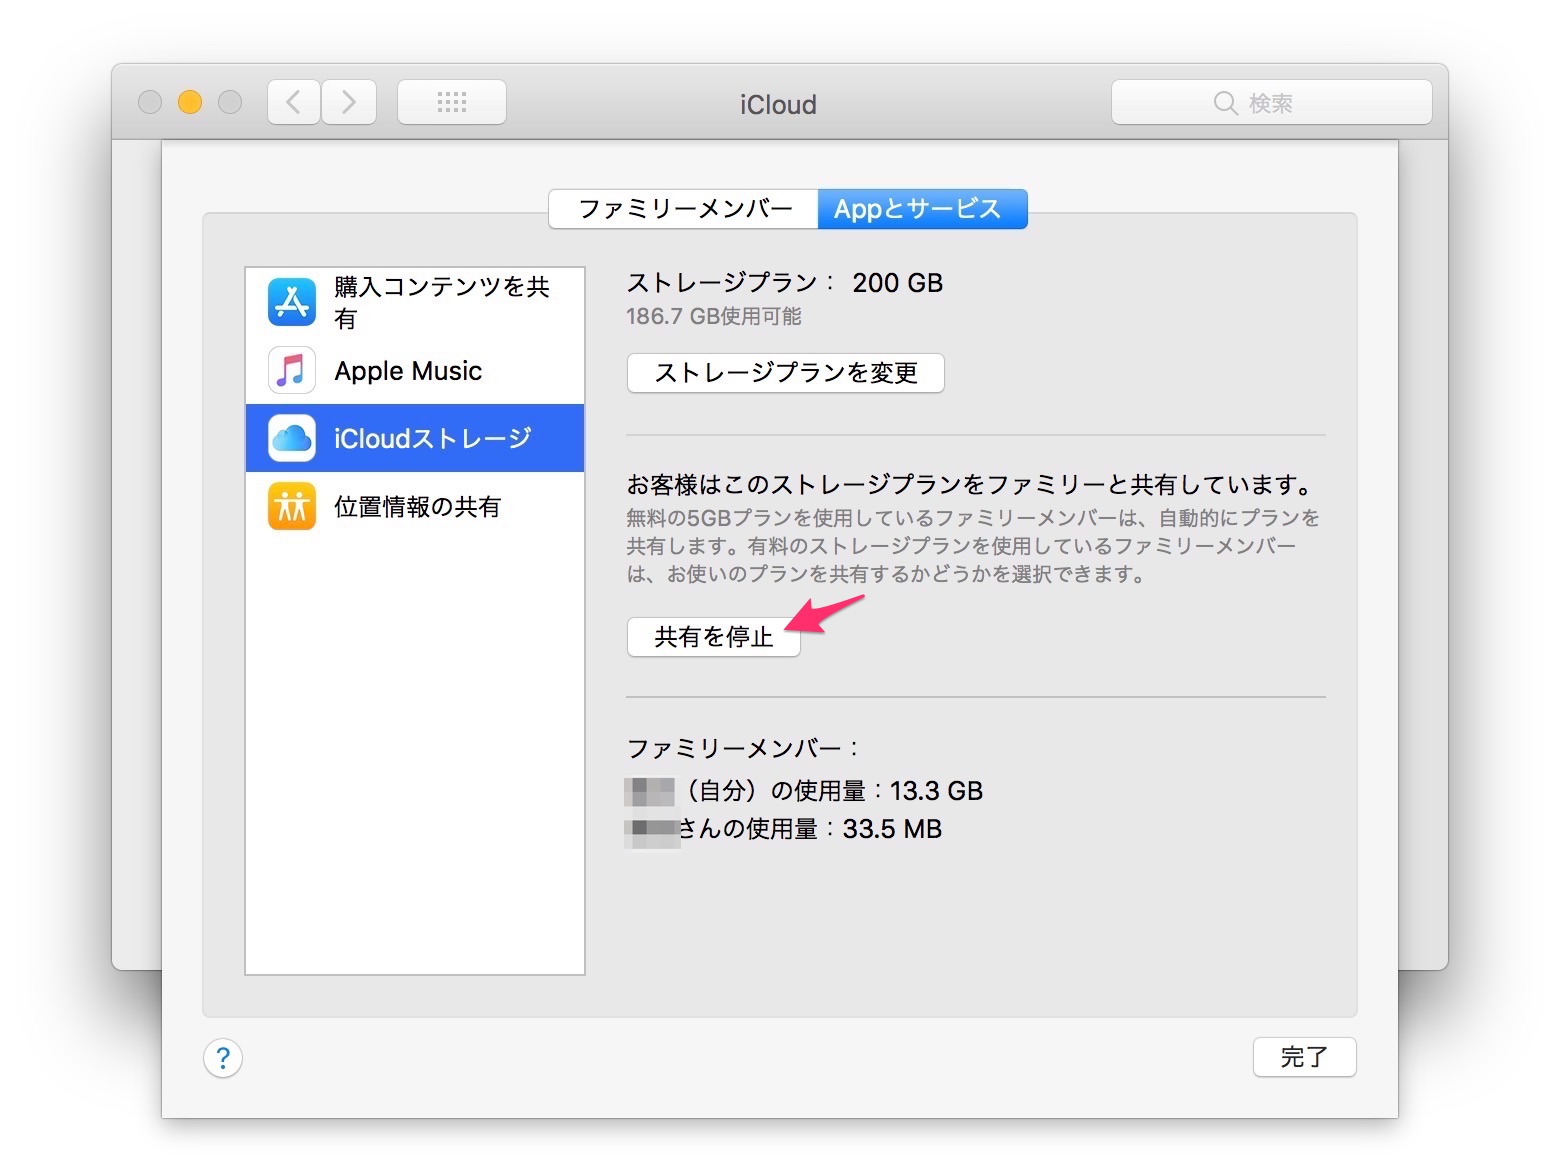1560x1160 pixels.
Task: Click the App Store icon in sidebar
Action: pyautogui.click(x=292, y=302)
